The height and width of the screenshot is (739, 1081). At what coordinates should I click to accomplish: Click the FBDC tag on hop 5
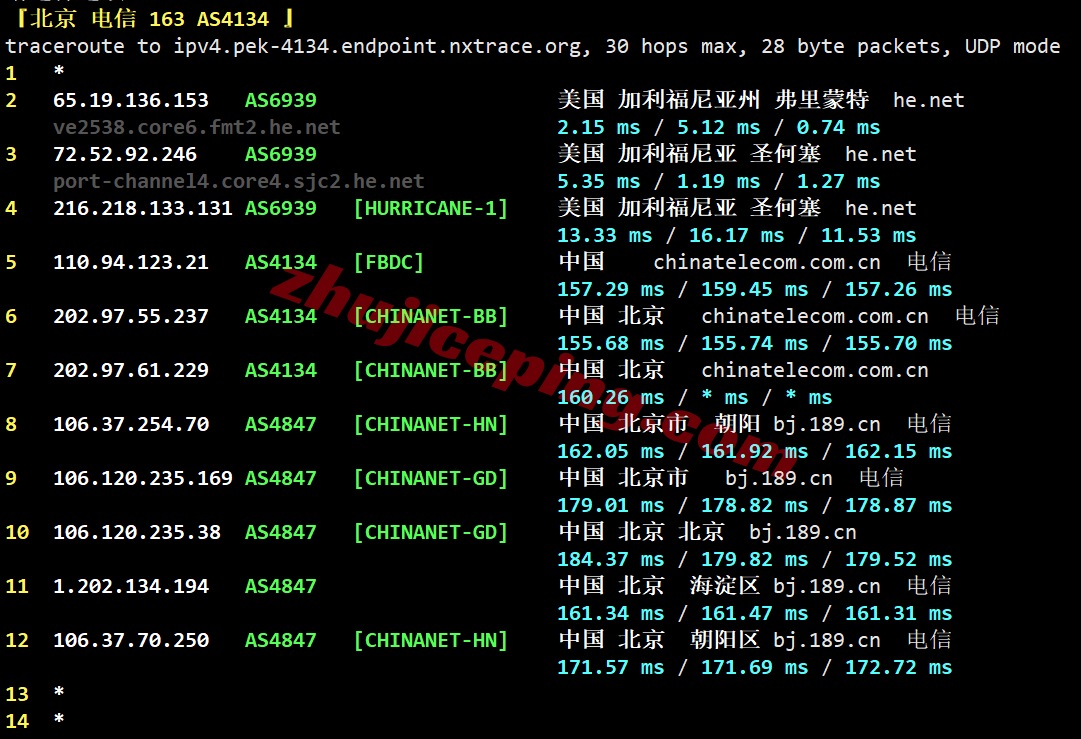(x=389, y=263)
